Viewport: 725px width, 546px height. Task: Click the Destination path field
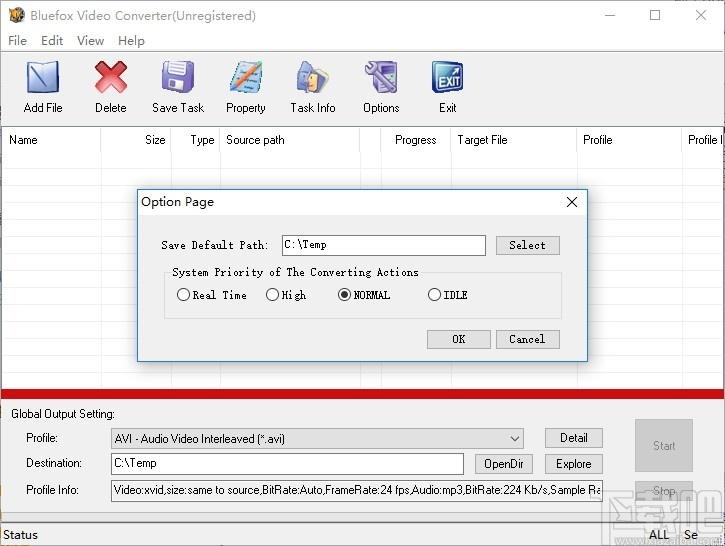point(287,464)
